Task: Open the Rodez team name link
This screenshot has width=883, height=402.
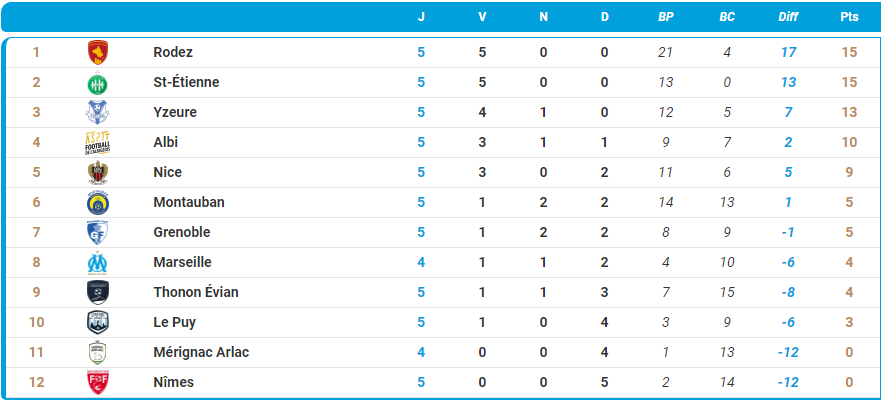Action: coord(173,52)
